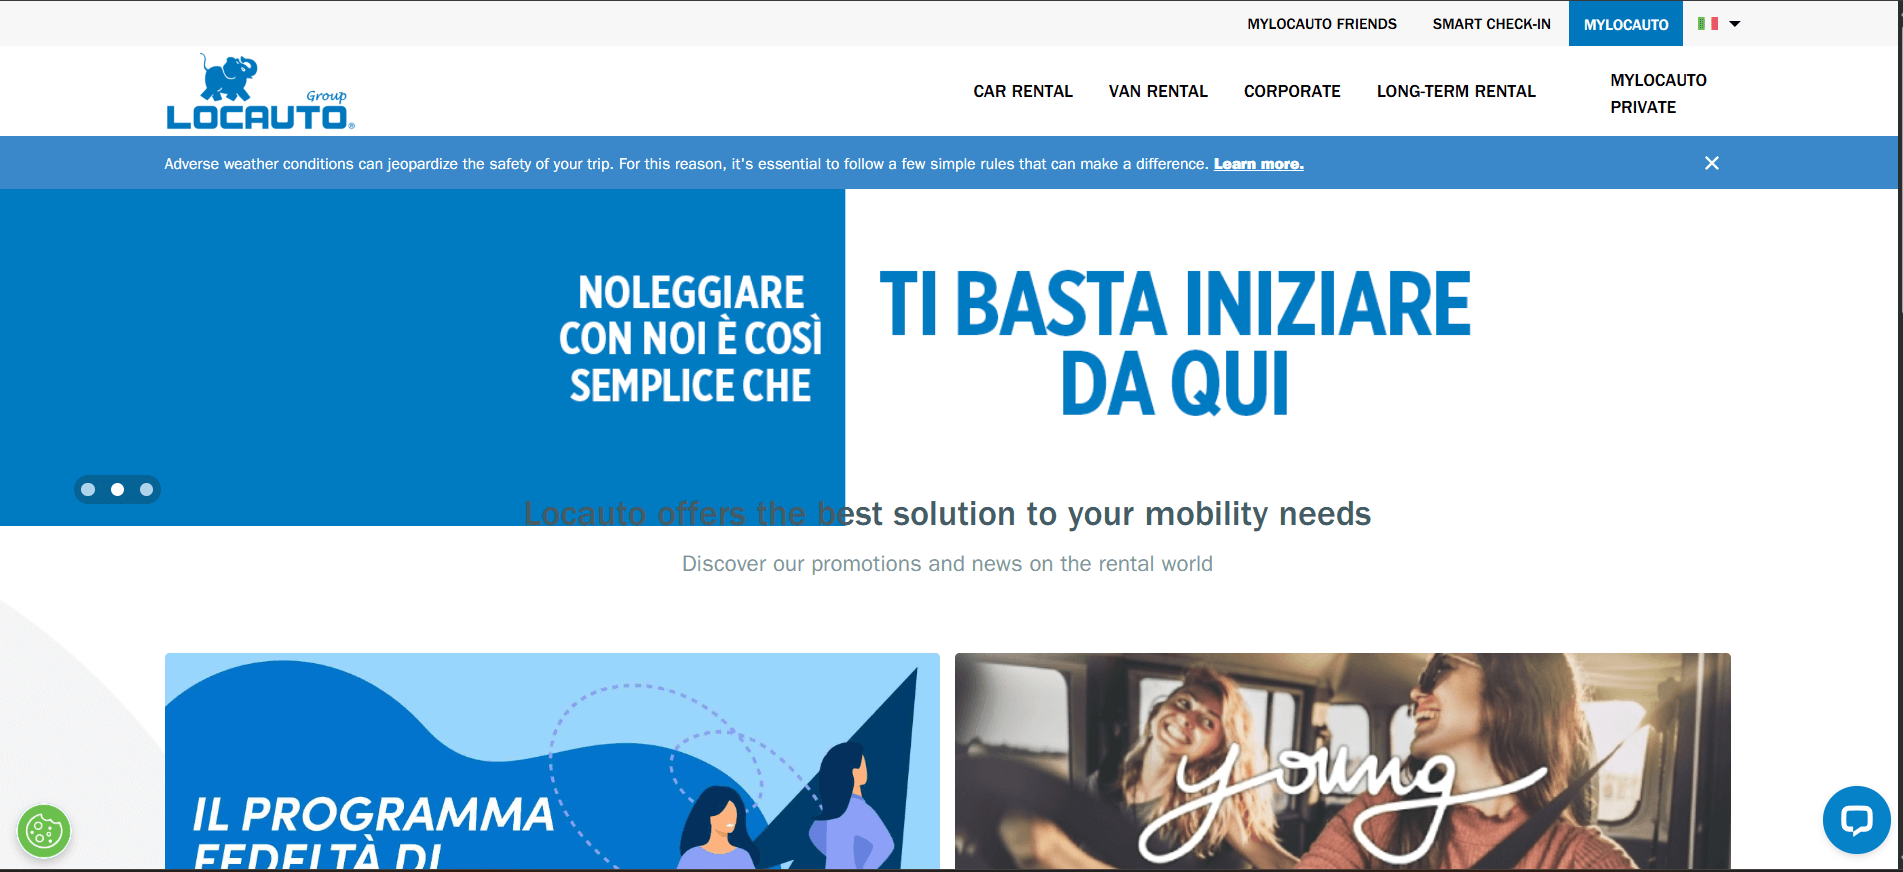Viewport: 1903px width, 872px height.
Task: Expand the language dropdown arrow
Action: tap(1735, 24)
